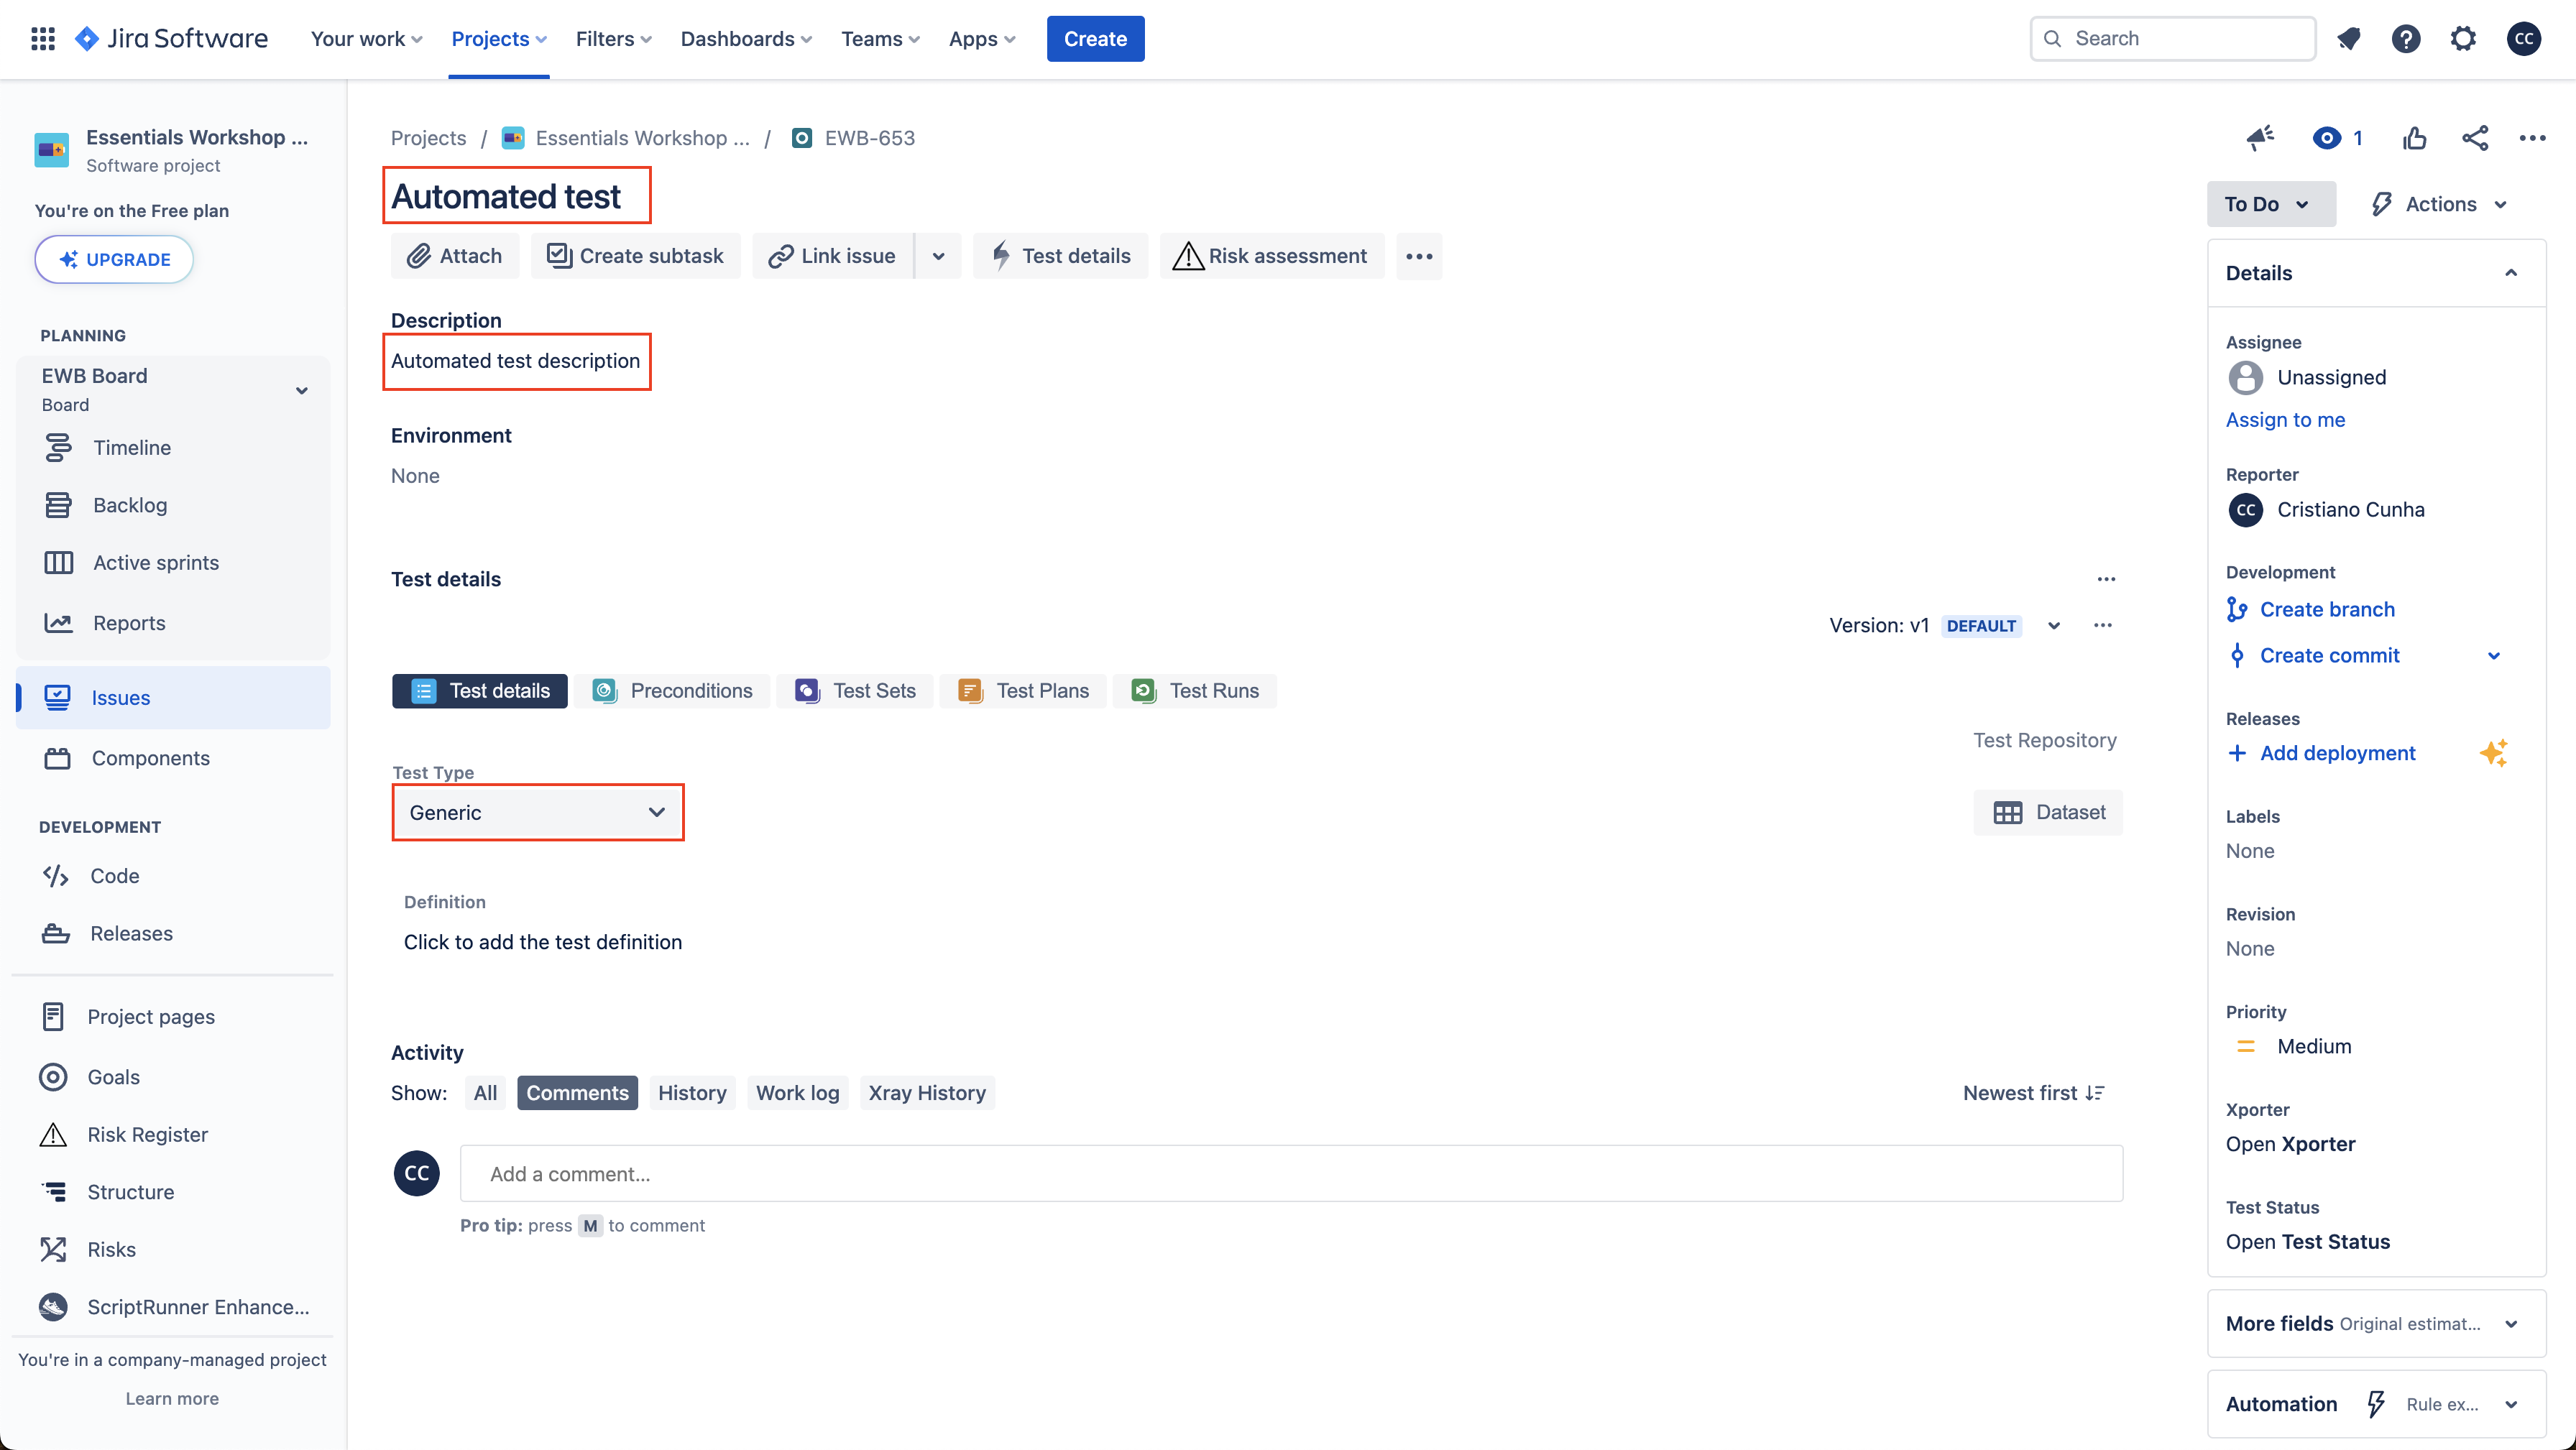This screenshot has height=1450, width=2576.
Task: Show Work log activity
Action: (x=797, y=1093)
